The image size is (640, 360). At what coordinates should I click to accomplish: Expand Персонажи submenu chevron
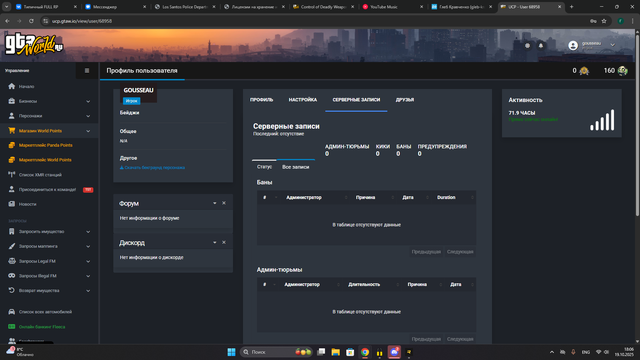click(88, 116)
